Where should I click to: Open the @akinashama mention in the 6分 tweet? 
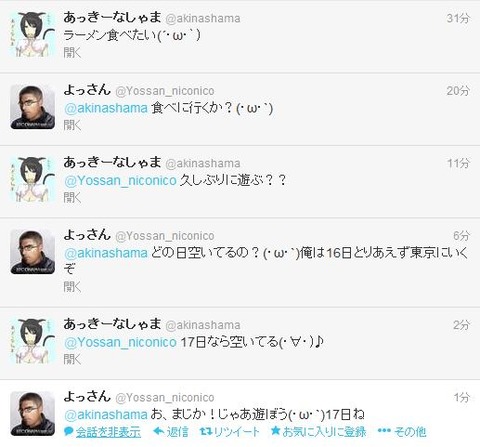[x=106, y=253]
